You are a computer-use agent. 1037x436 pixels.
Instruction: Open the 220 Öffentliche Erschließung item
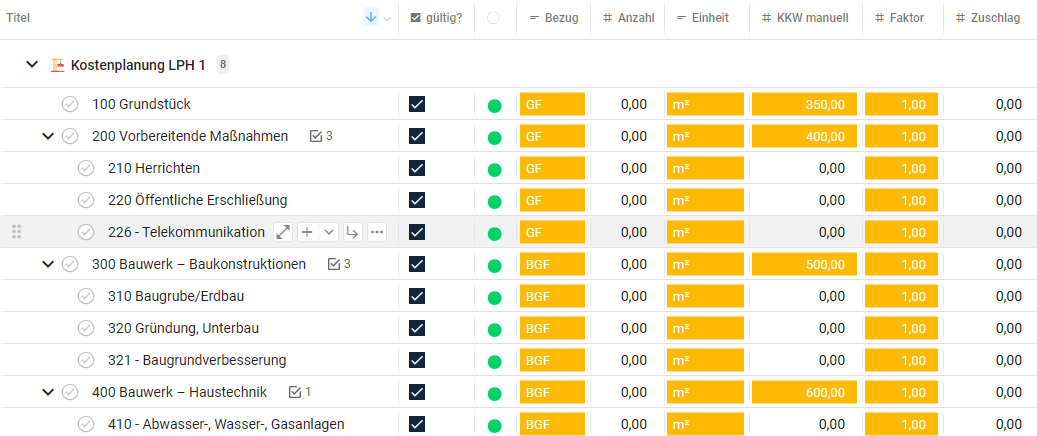(x=197, y=200)
